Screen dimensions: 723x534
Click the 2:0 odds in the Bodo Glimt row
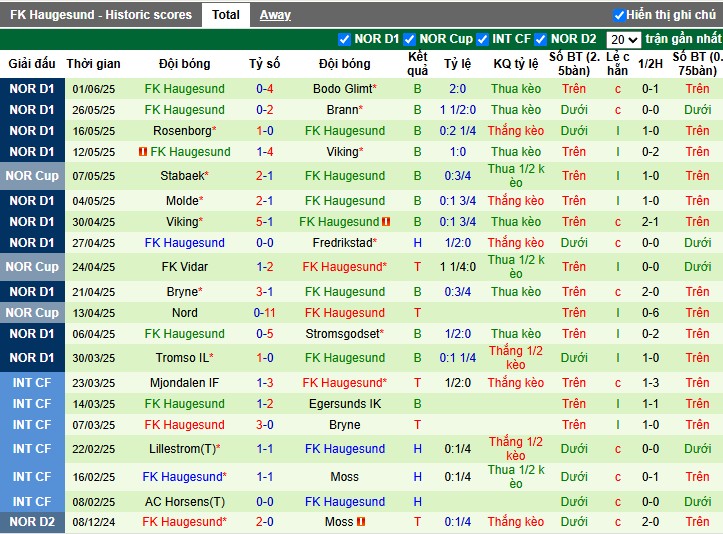coord(457,89)
